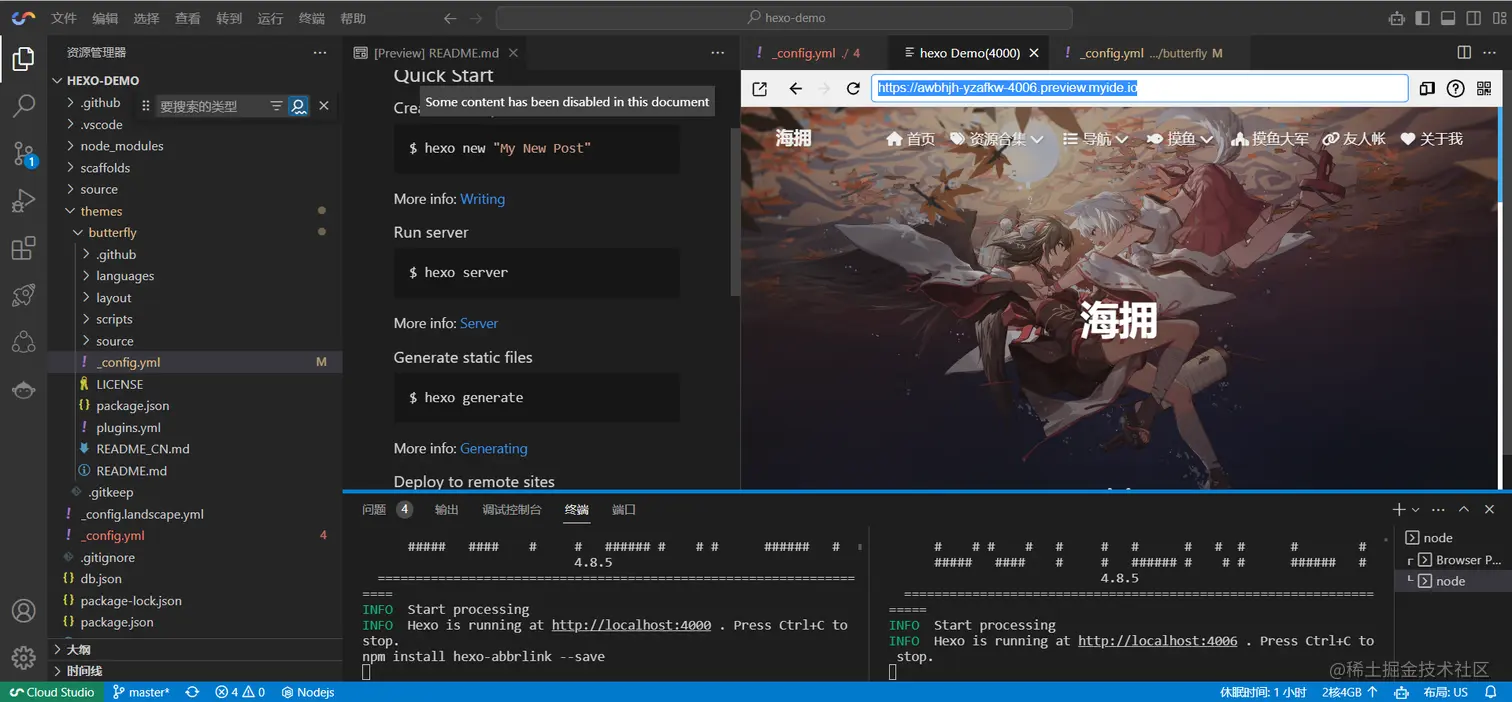The image size is (1512, 702).
Task: Expand the languages folder
Action: pyautogui.click(x=125, y=276)
